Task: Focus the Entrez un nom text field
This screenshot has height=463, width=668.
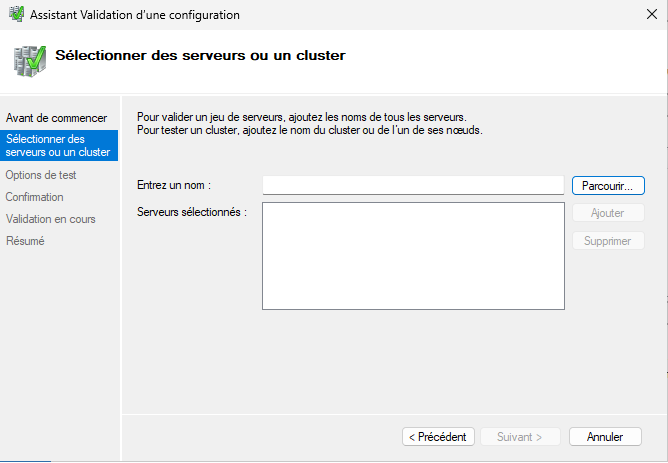Action: tap(413, 185)
